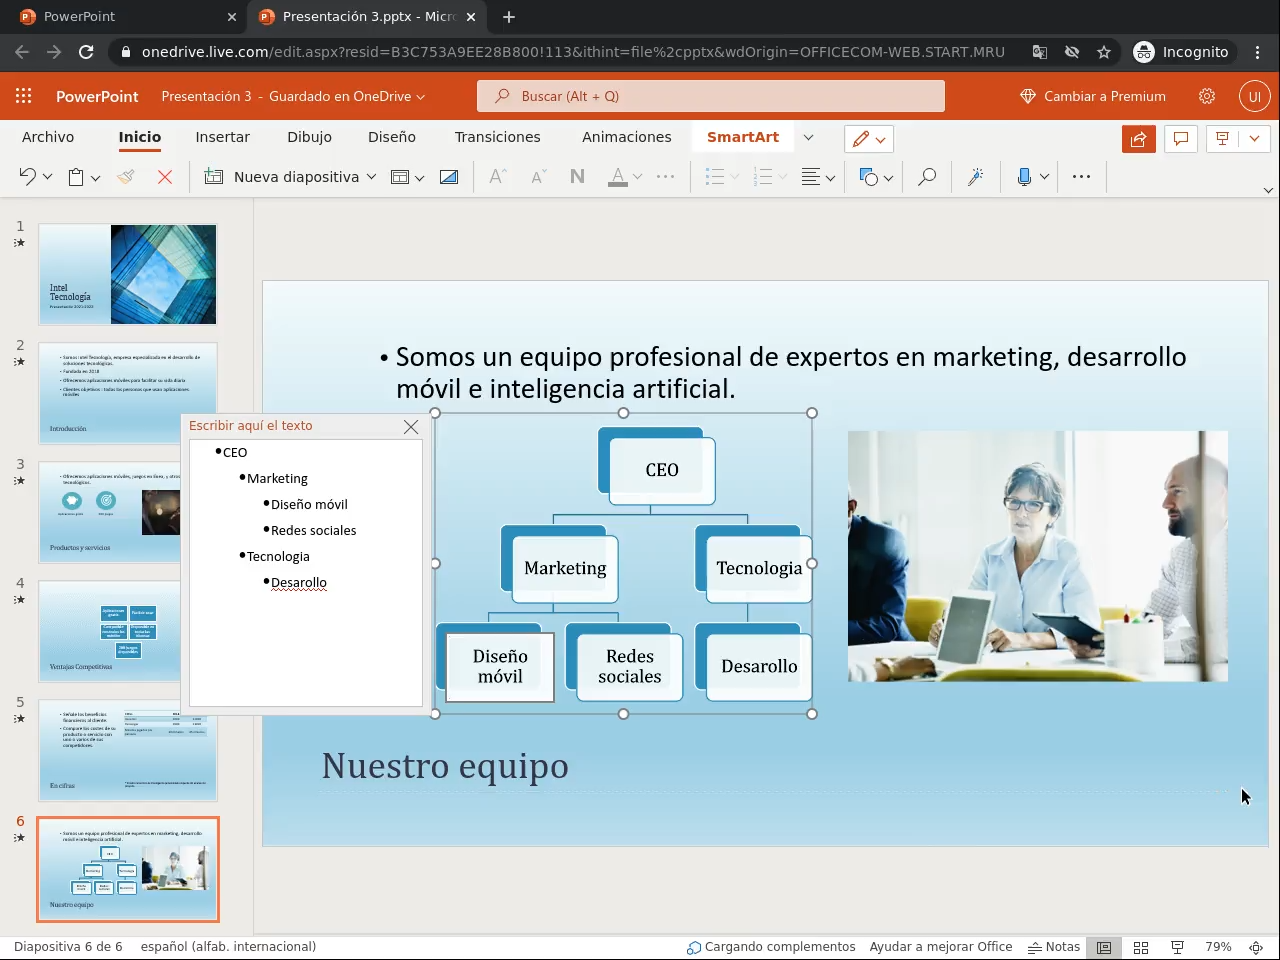1280x960 pixels.
Task: Click the numbered list icon
Action: click(763, 177)
